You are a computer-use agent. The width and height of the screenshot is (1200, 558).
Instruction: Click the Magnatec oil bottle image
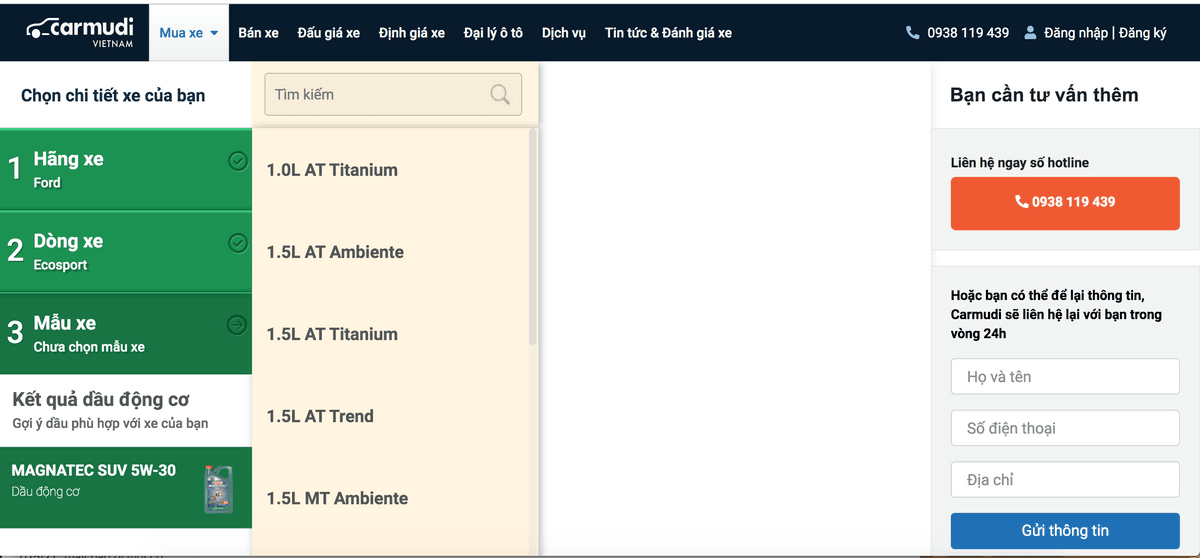(218, 488)
